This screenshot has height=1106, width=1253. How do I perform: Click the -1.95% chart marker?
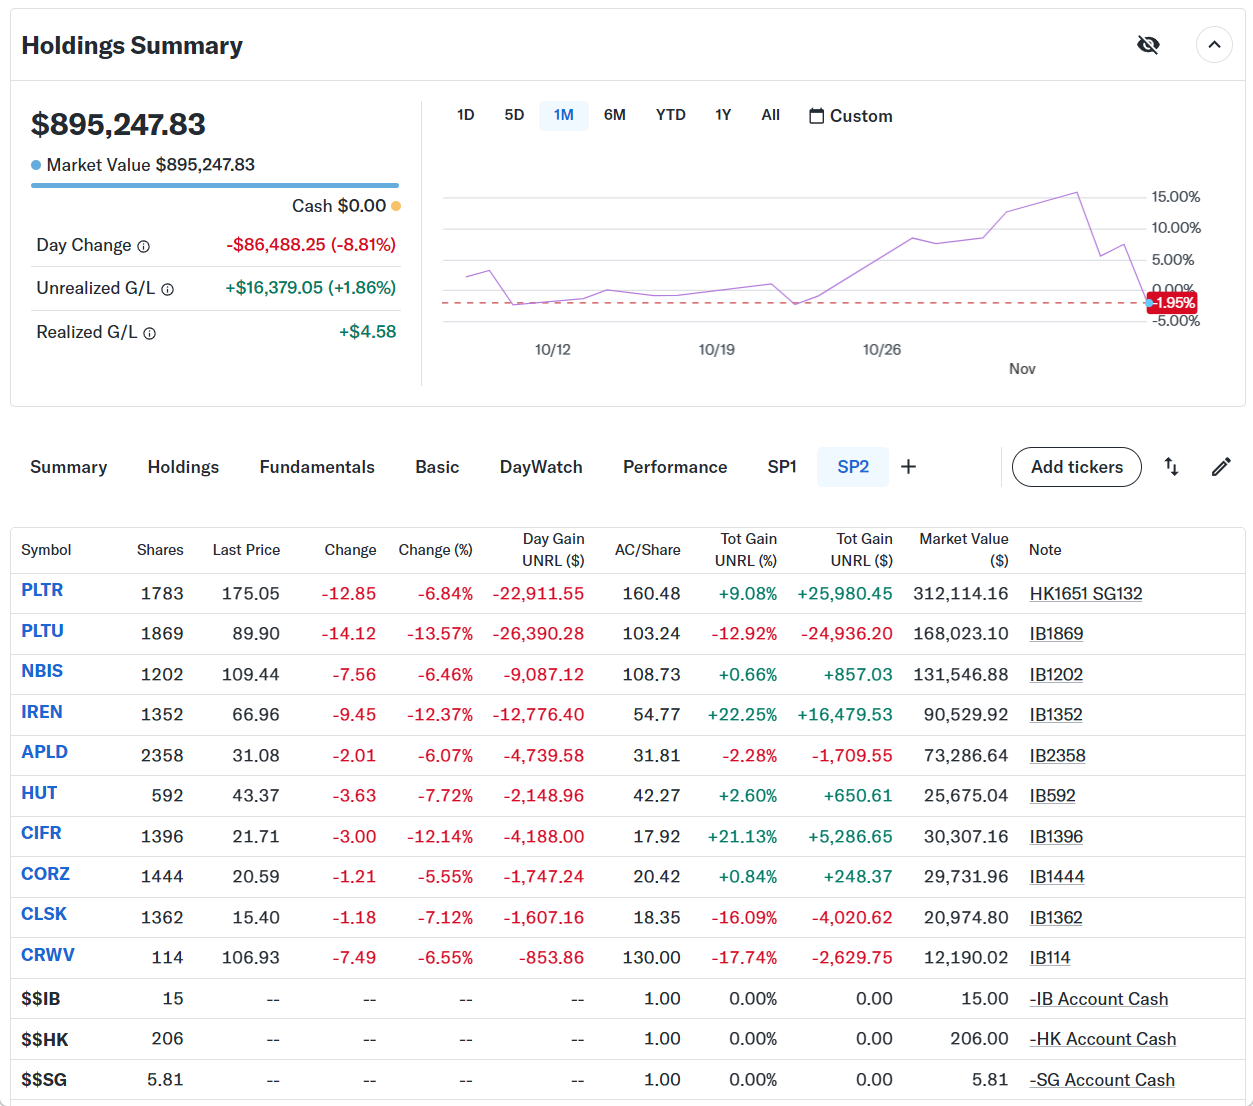coord(1173,303)
